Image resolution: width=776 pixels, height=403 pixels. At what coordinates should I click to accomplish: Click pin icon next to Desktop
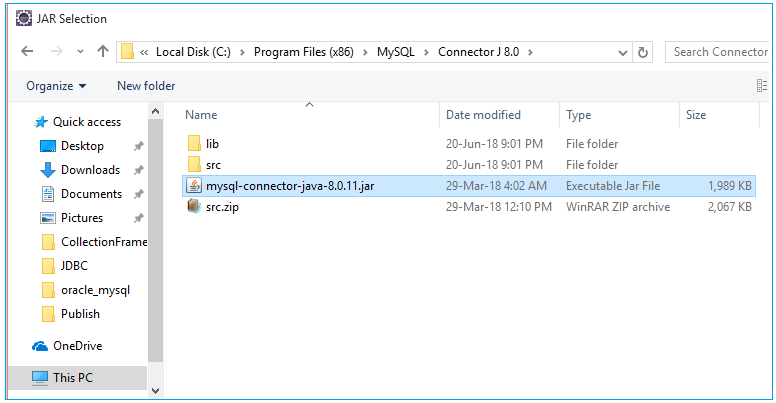(x=139, y=146)
